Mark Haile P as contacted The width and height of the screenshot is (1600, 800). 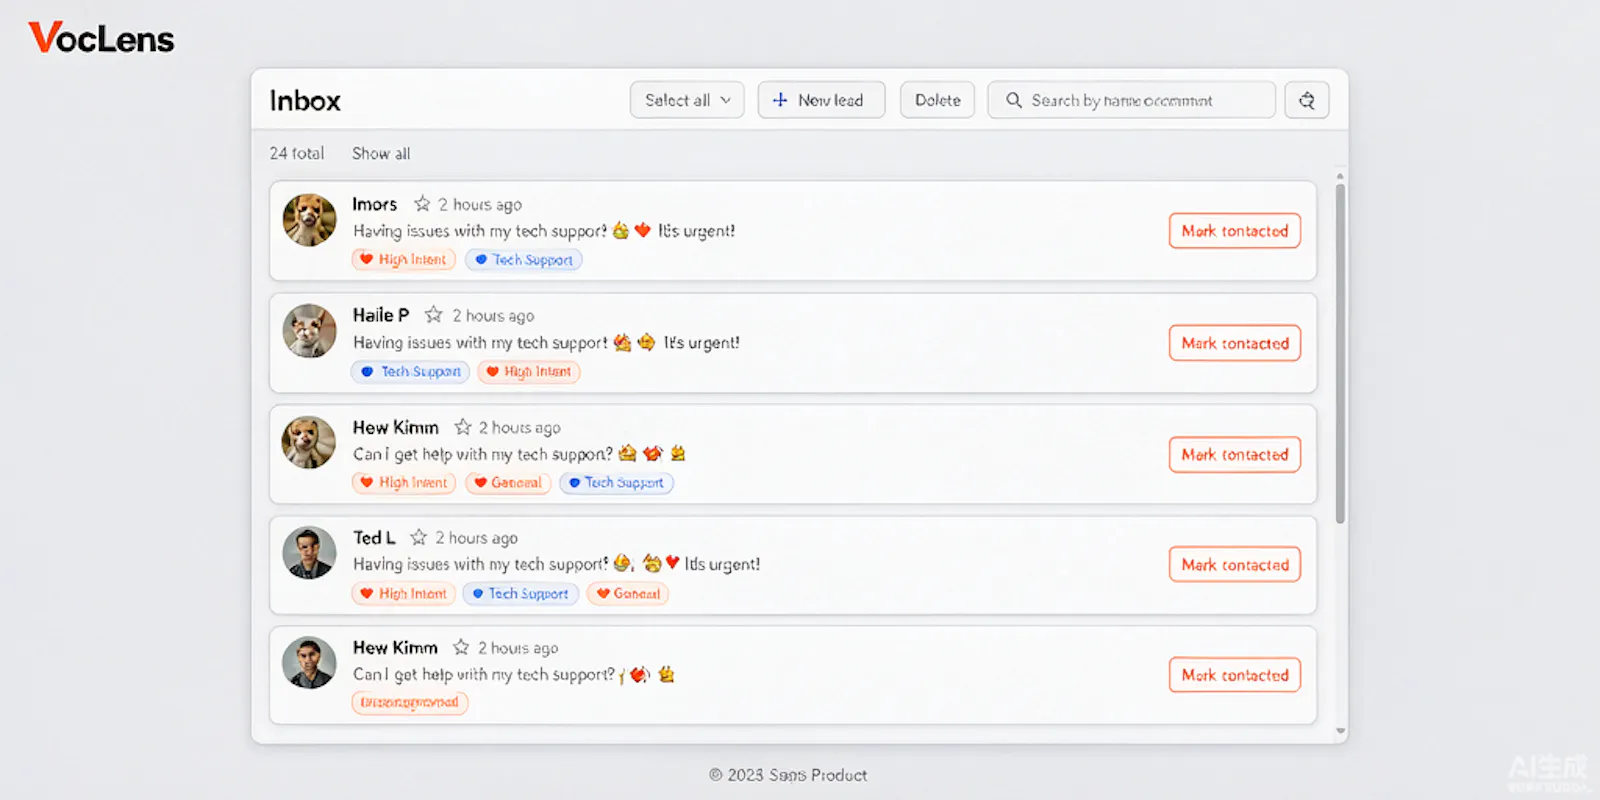[x=1235, y=343]
